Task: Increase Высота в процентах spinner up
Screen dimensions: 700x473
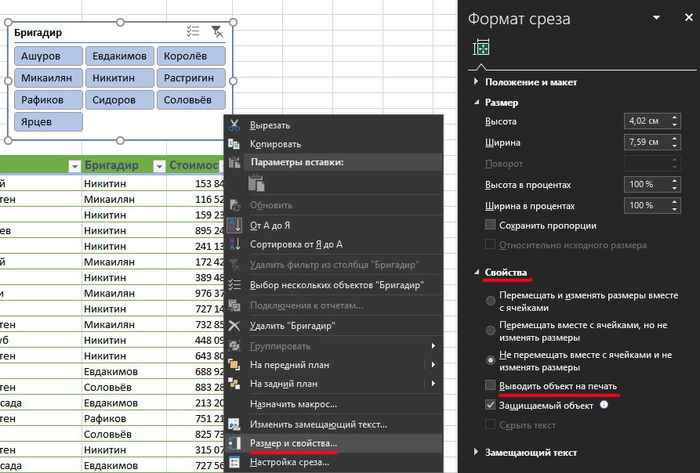Action: (x=675, y=181)
